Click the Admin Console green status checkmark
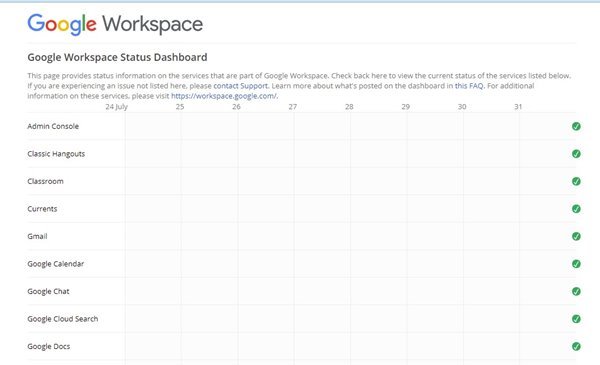 coord(576,126)
